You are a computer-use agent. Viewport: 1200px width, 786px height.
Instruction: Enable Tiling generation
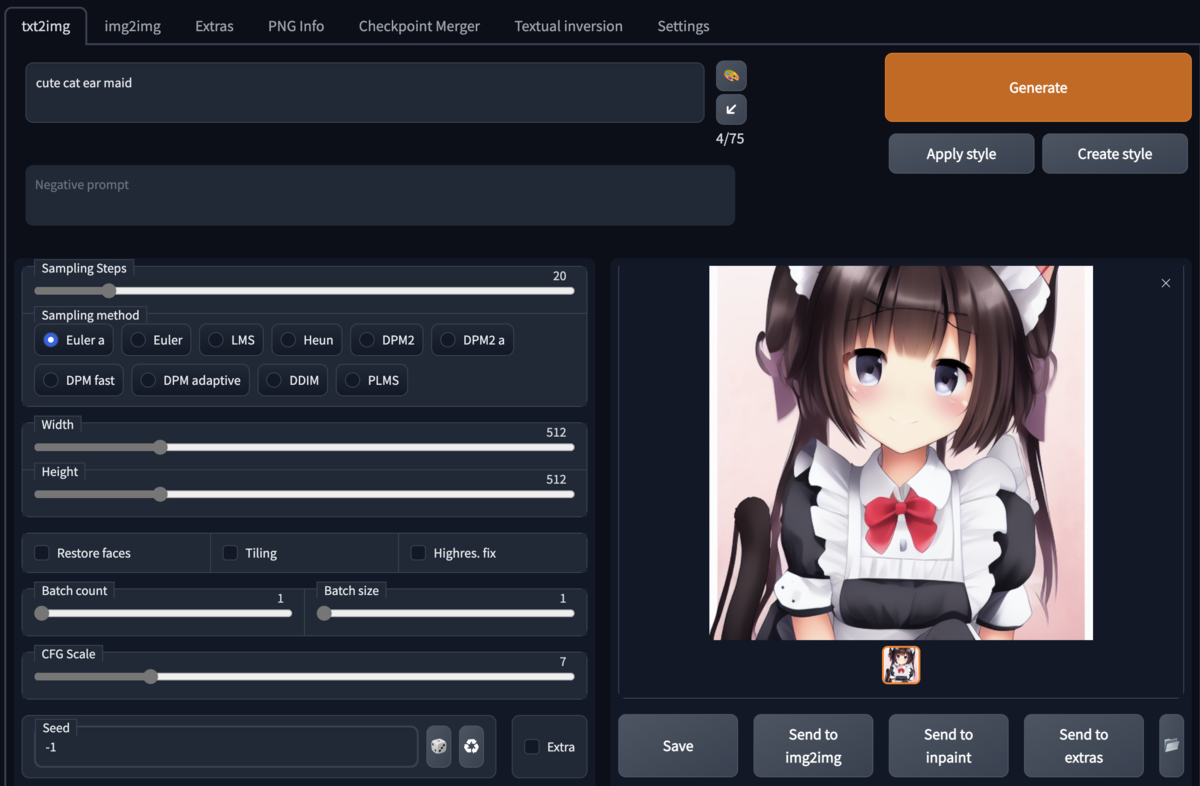(x=229, y=552)
